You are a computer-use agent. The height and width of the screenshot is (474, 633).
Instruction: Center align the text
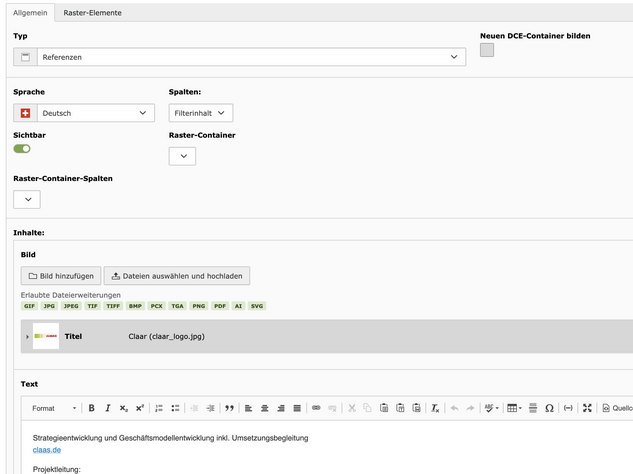[x=265, y=408]
